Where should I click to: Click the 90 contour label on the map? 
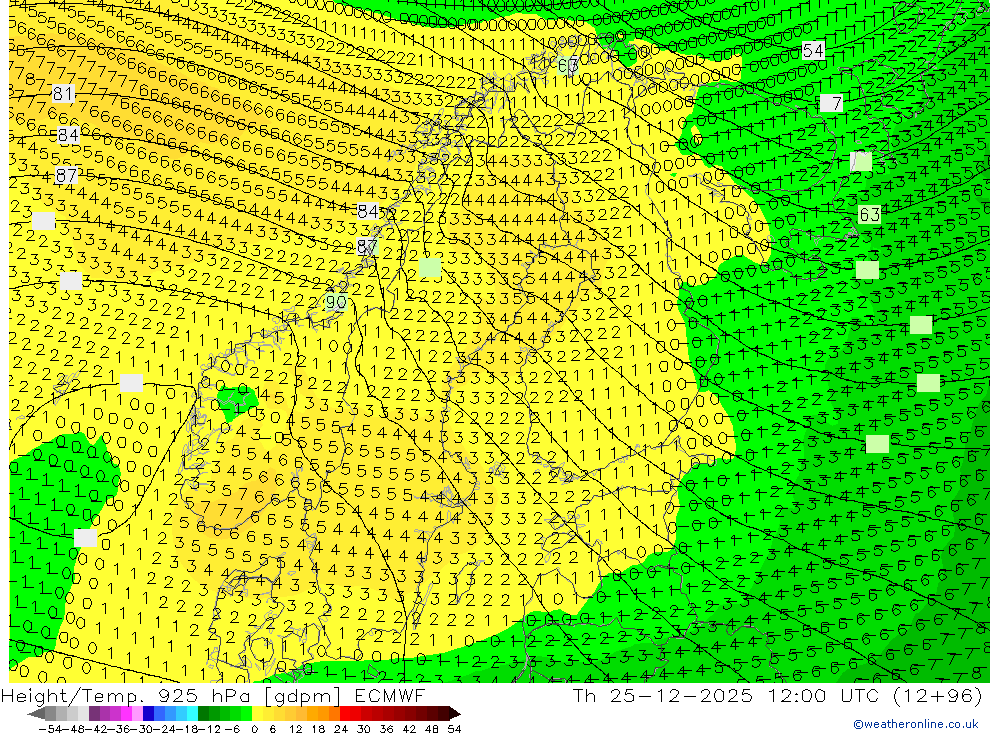point(335,302)
